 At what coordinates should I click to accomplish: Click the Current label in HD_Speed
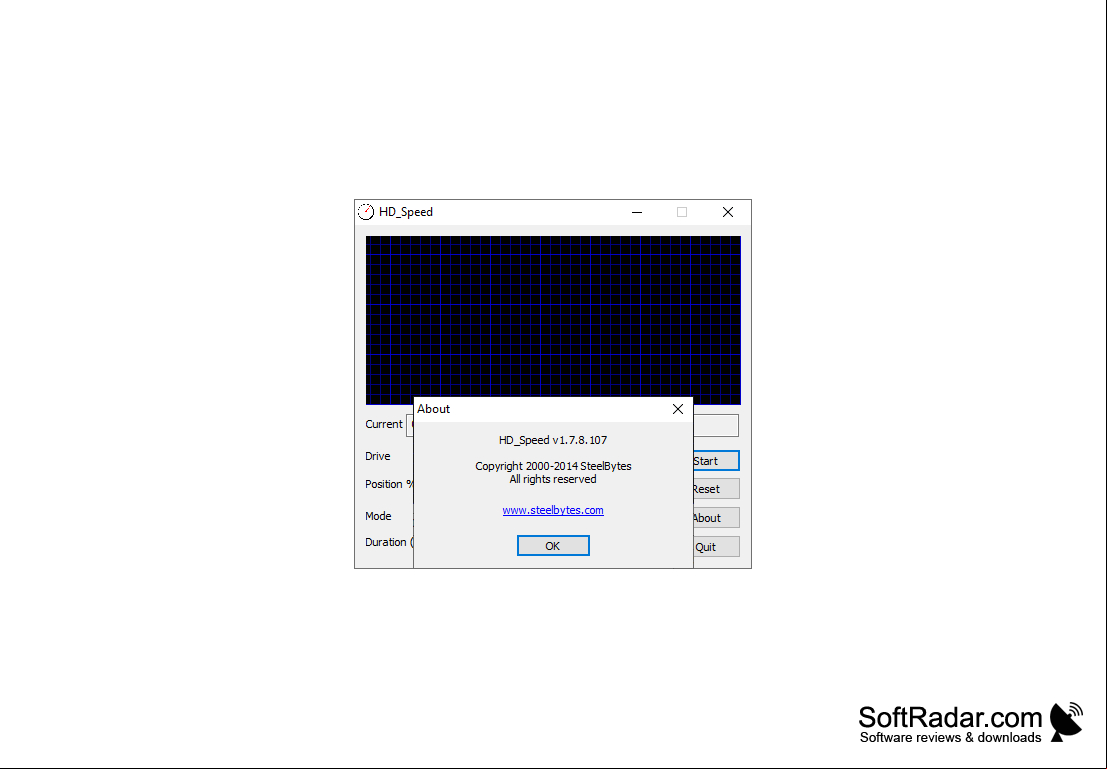pyautogui.click(x=383, y=424)
